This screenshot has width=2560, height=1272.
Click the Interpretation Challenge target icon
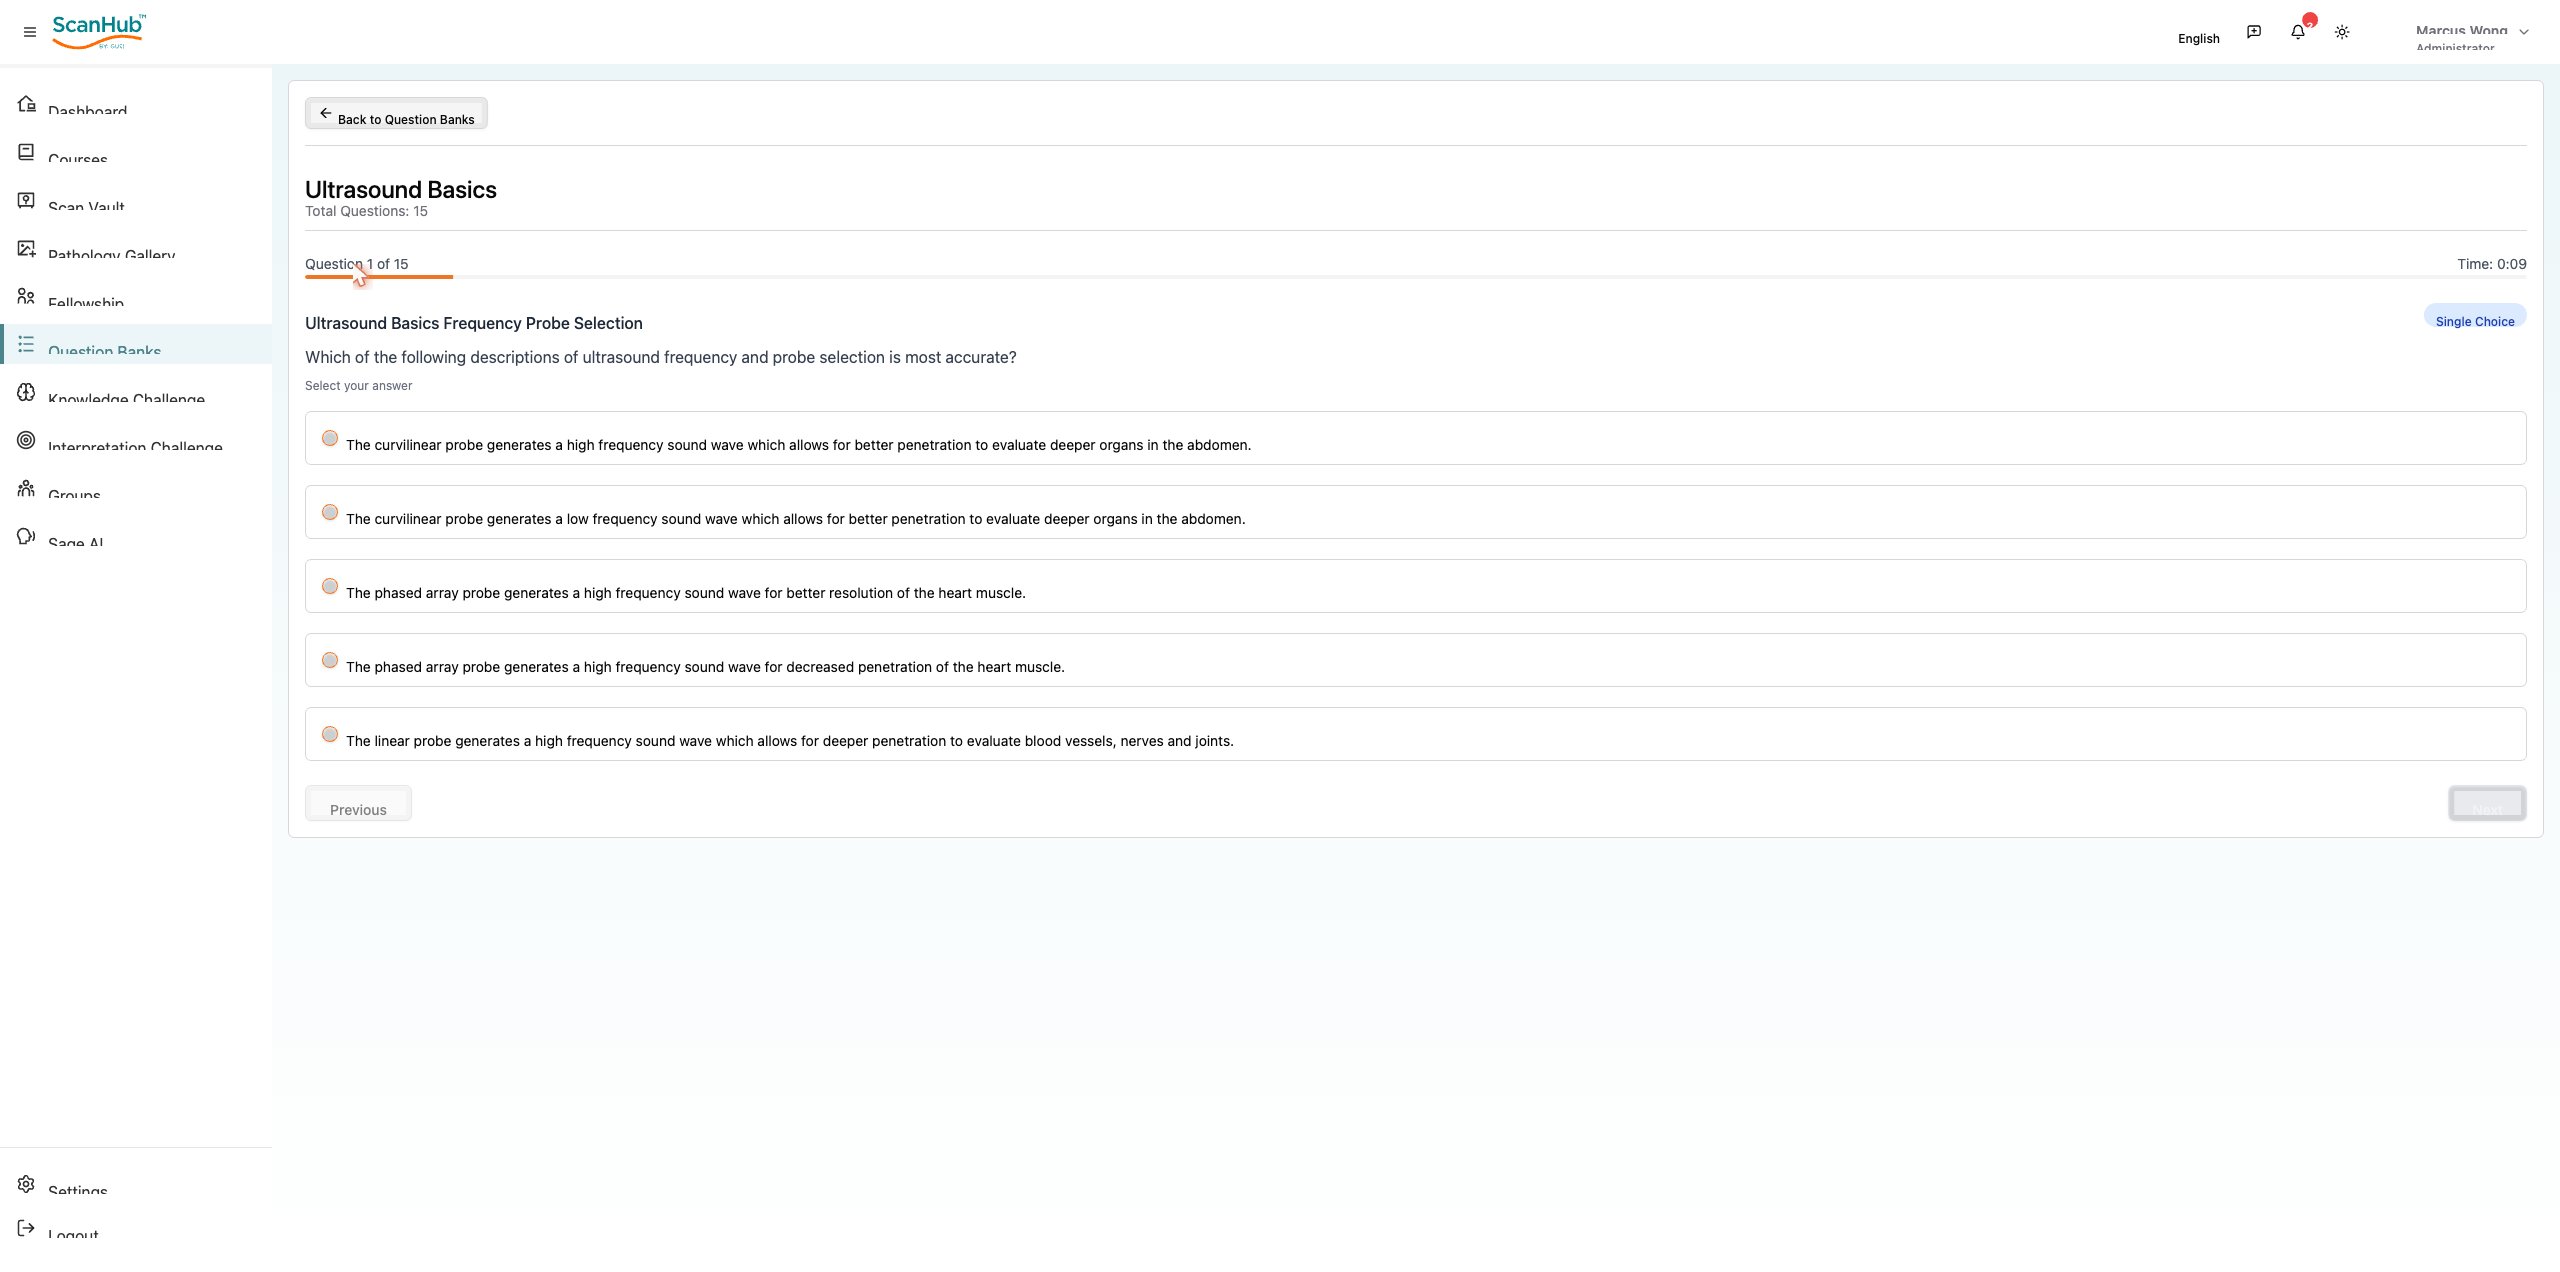[27, 440]
